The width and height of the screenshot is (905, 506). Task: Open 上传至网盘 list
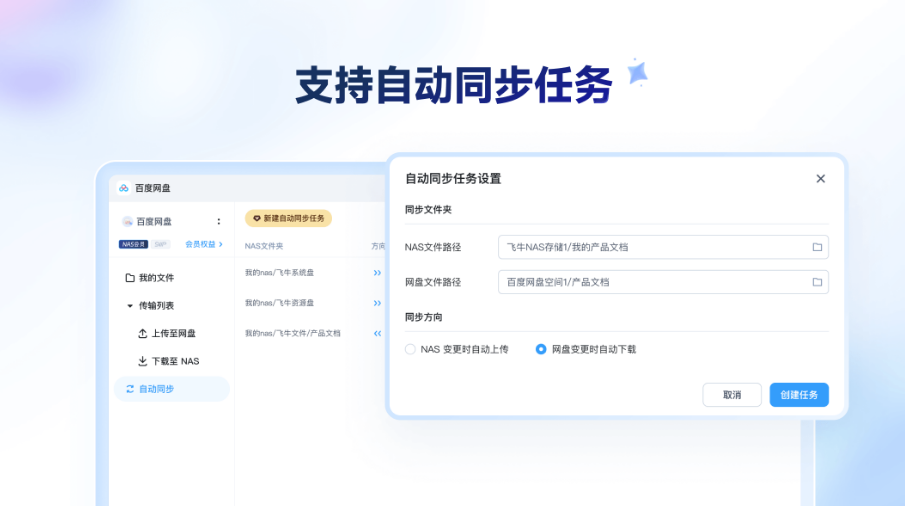coord(172,333)
